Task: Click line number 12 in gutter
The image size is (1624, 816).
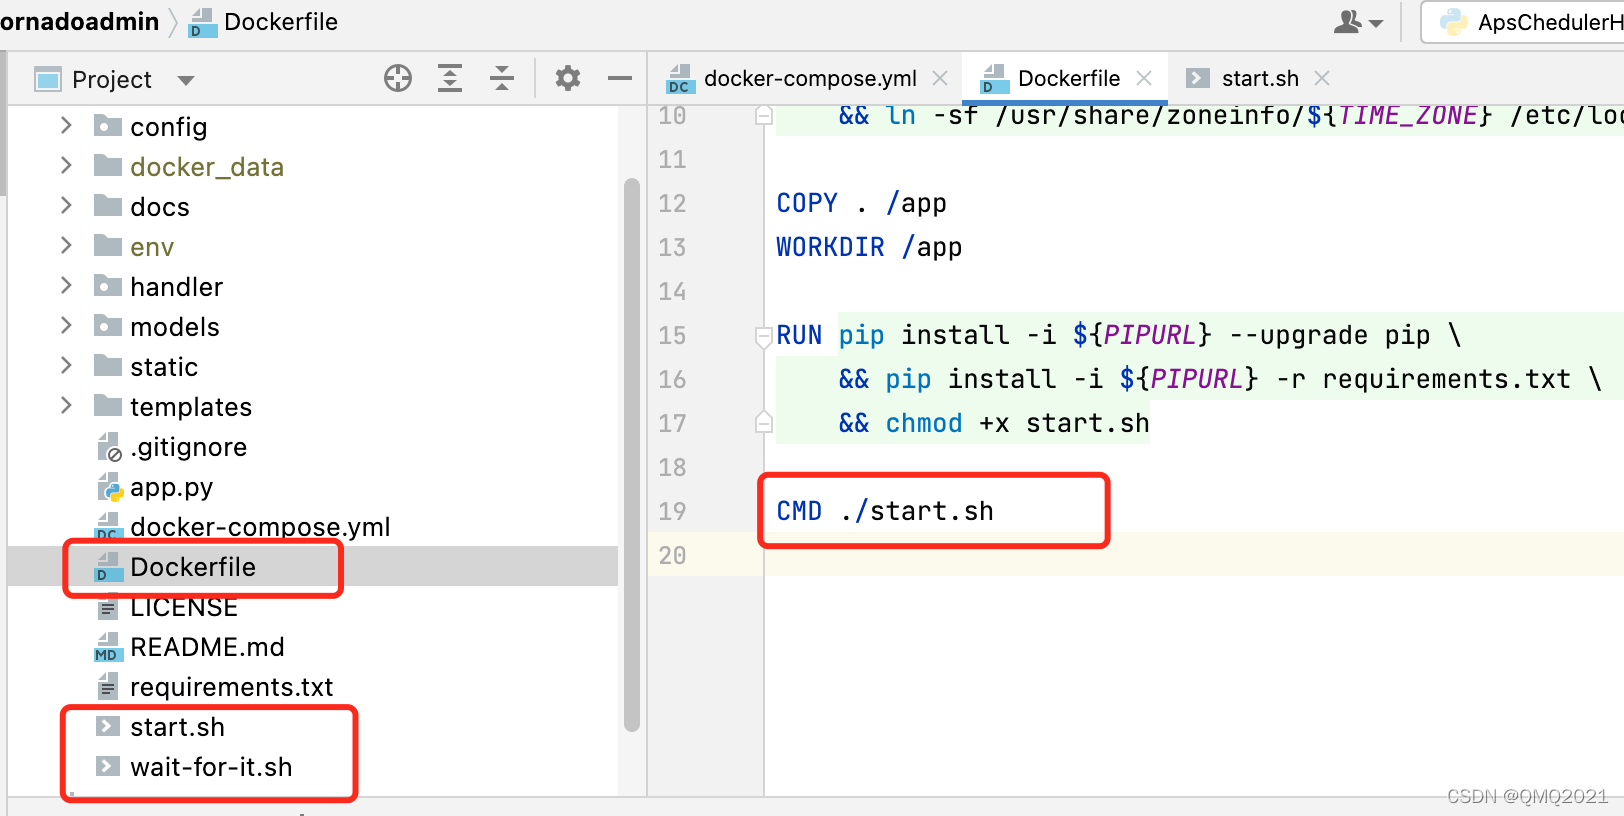Action: [672, 203]
